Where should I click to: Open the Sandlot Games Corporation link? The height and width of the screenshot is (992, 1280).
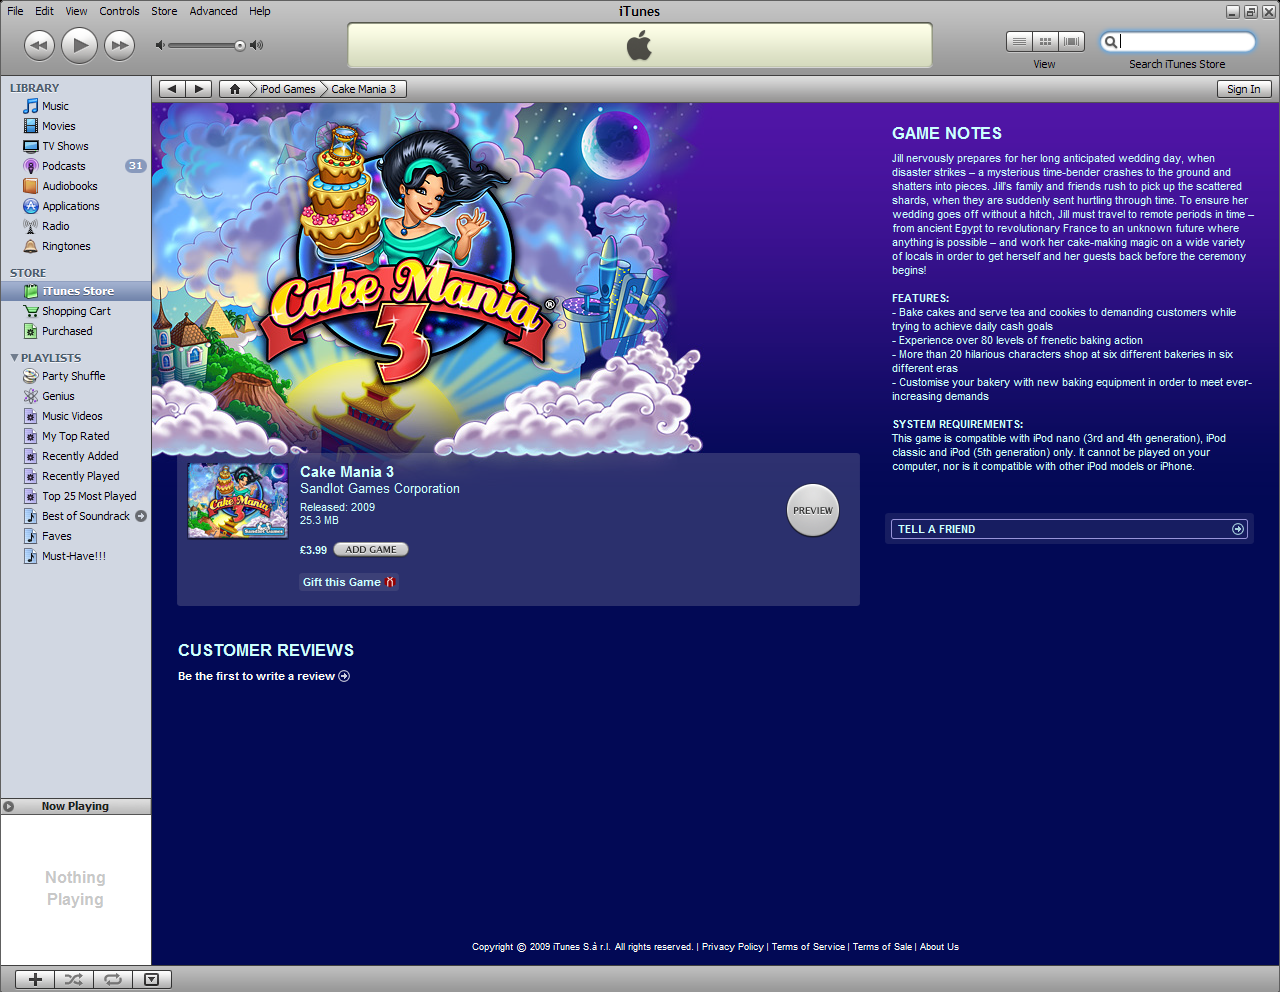[x=380, y=489]
